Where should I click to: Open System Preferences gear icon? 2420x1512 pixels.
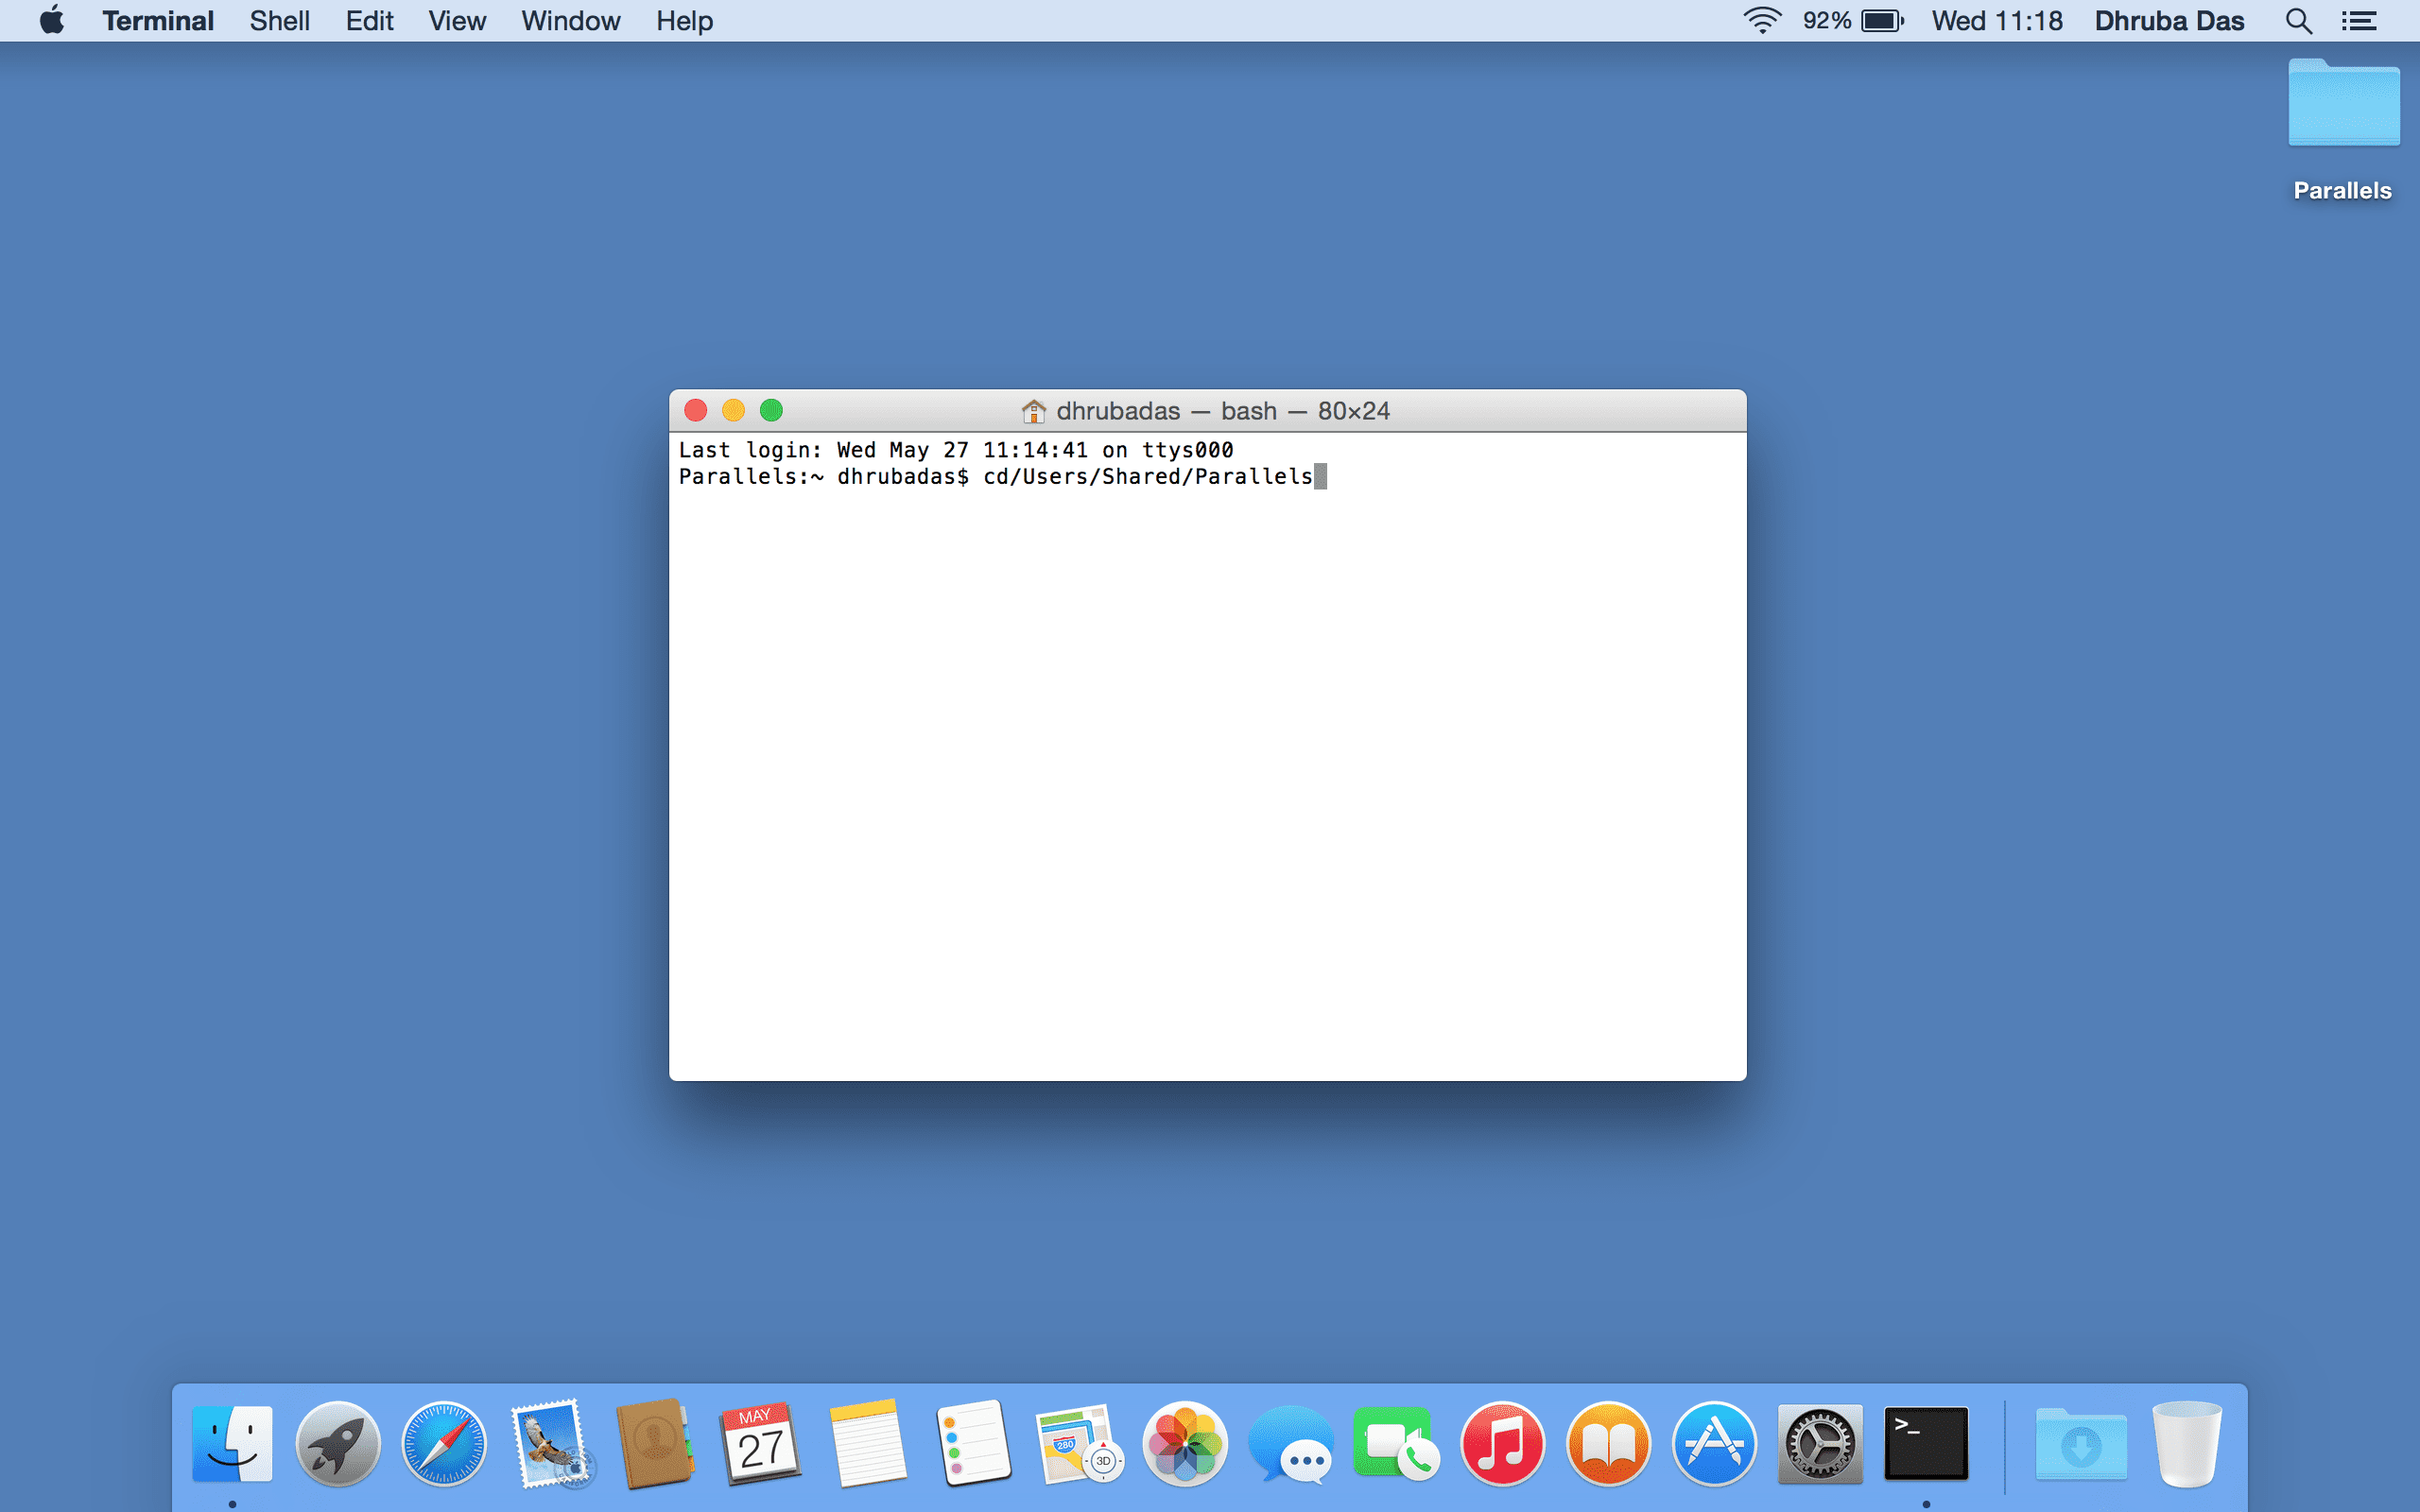[1820, 1444]
